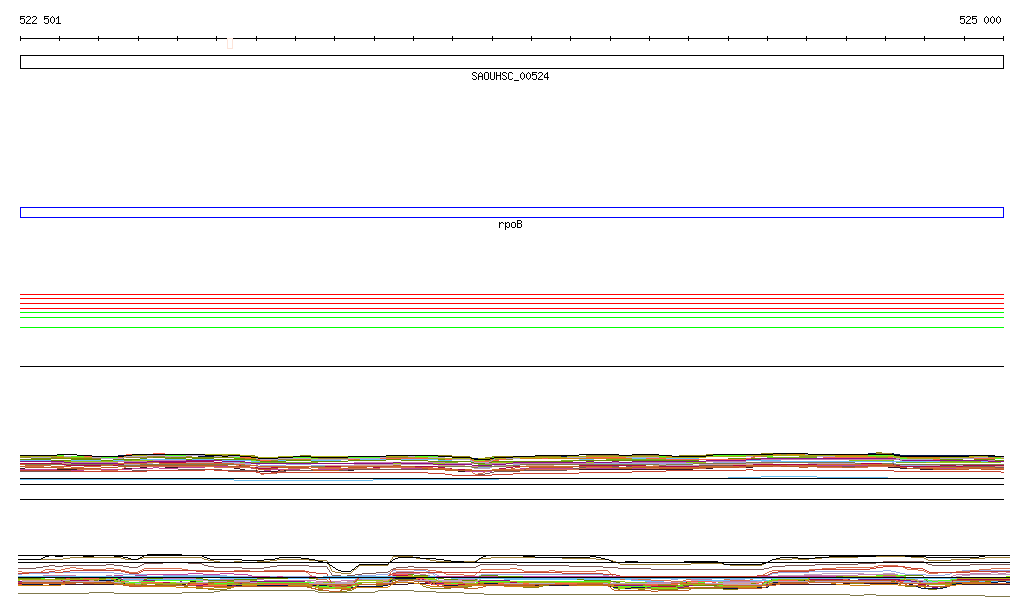Click the left blue edge of rpoB bar
1024x611 pixels.
[21, 212]
